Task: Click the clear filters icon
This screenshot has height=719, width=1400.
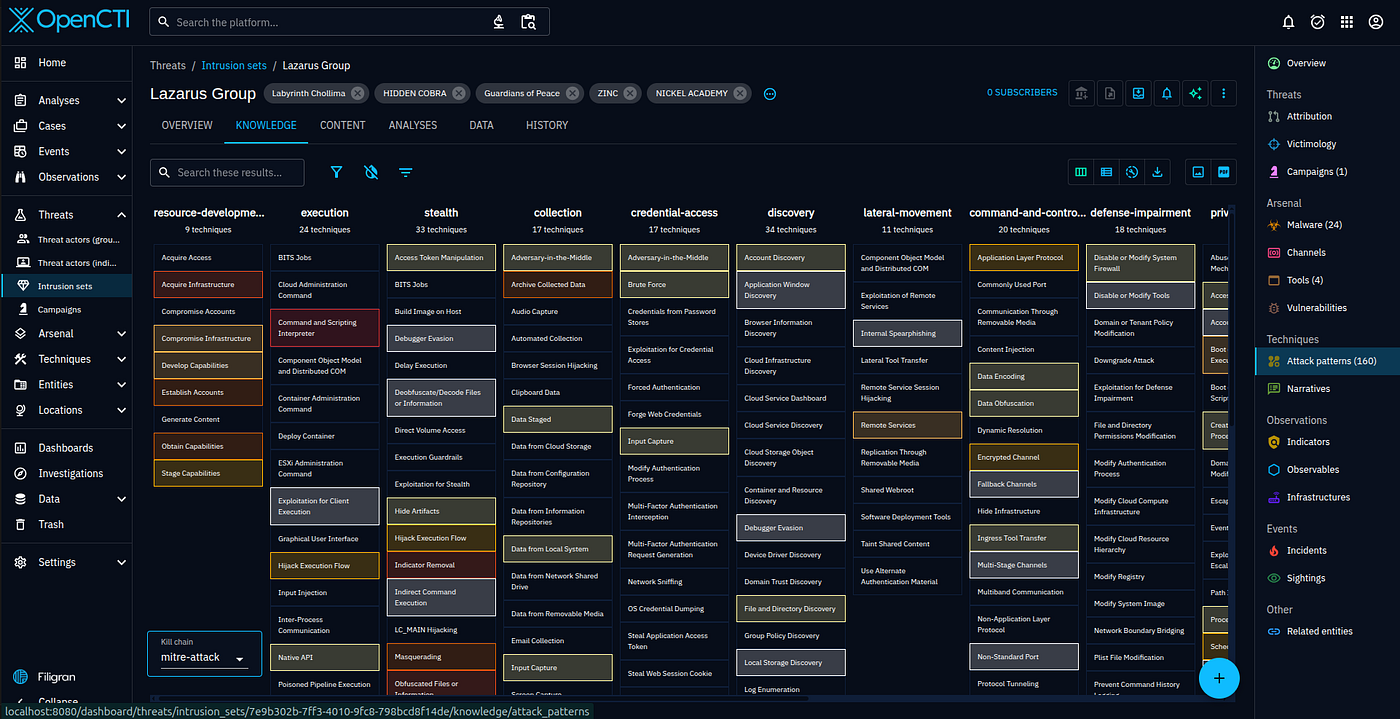Action: [371, 172]
